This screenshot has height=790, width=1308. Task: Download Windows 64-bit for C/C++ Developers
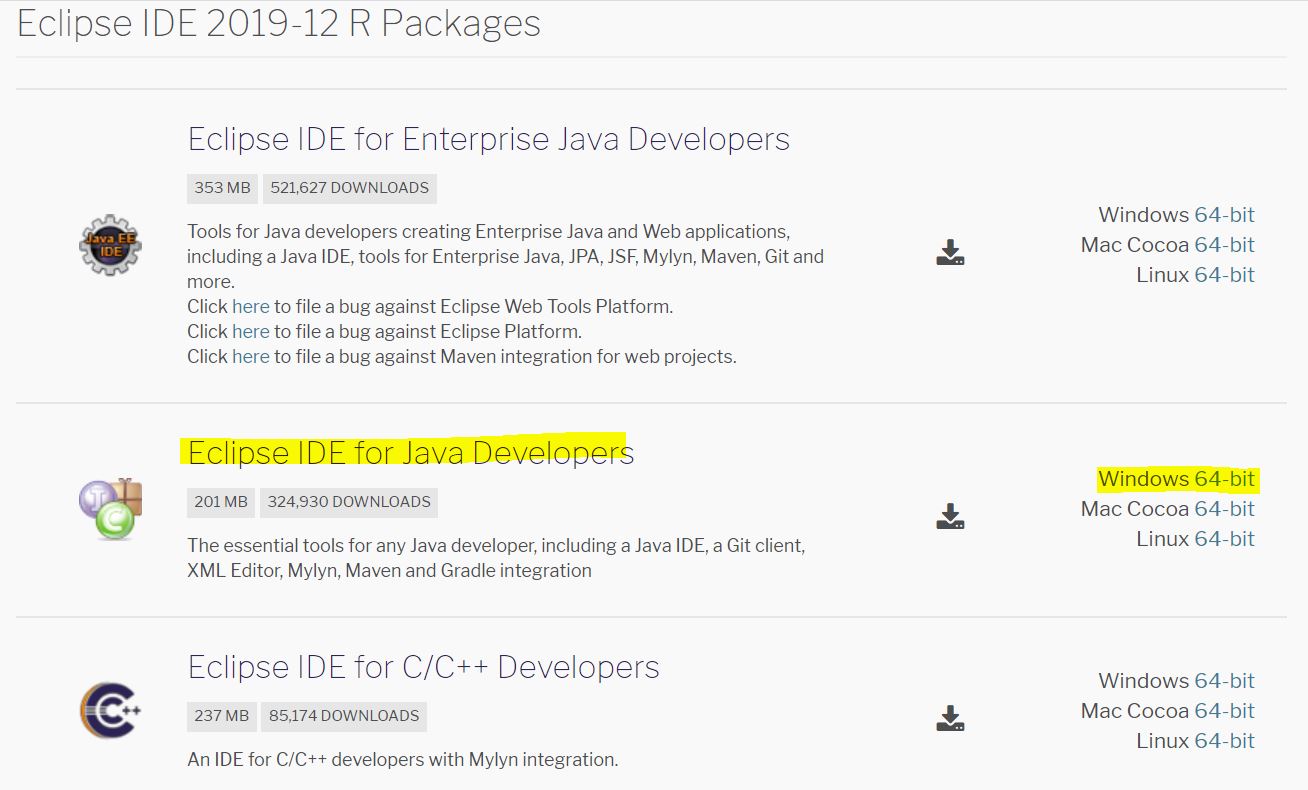[1224, 681]
